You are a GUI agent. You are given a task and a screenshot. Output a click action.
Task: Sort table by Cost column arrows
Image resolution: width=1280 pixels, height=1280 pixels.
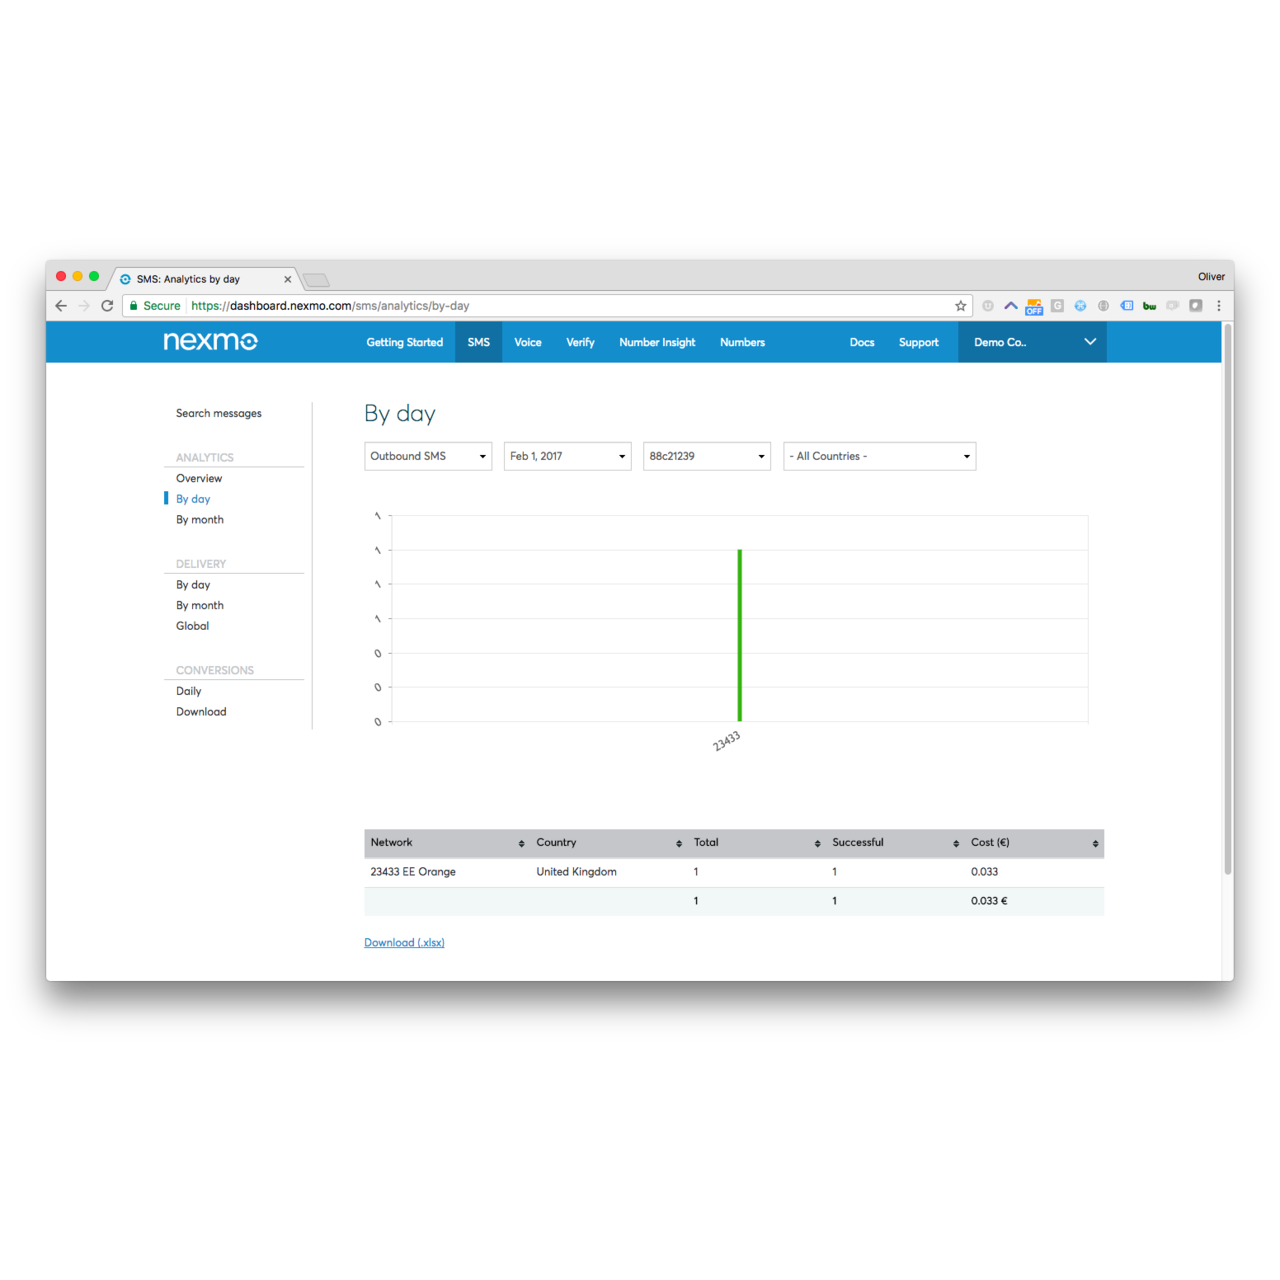click(1095, 844)
